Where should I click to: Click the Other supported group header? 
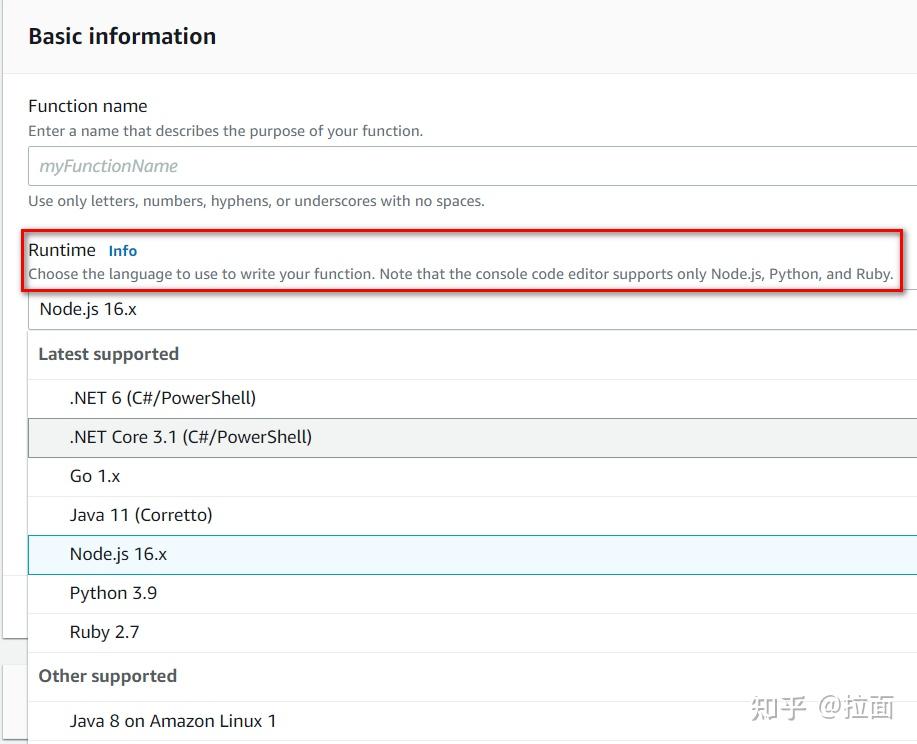coord(107,676)
